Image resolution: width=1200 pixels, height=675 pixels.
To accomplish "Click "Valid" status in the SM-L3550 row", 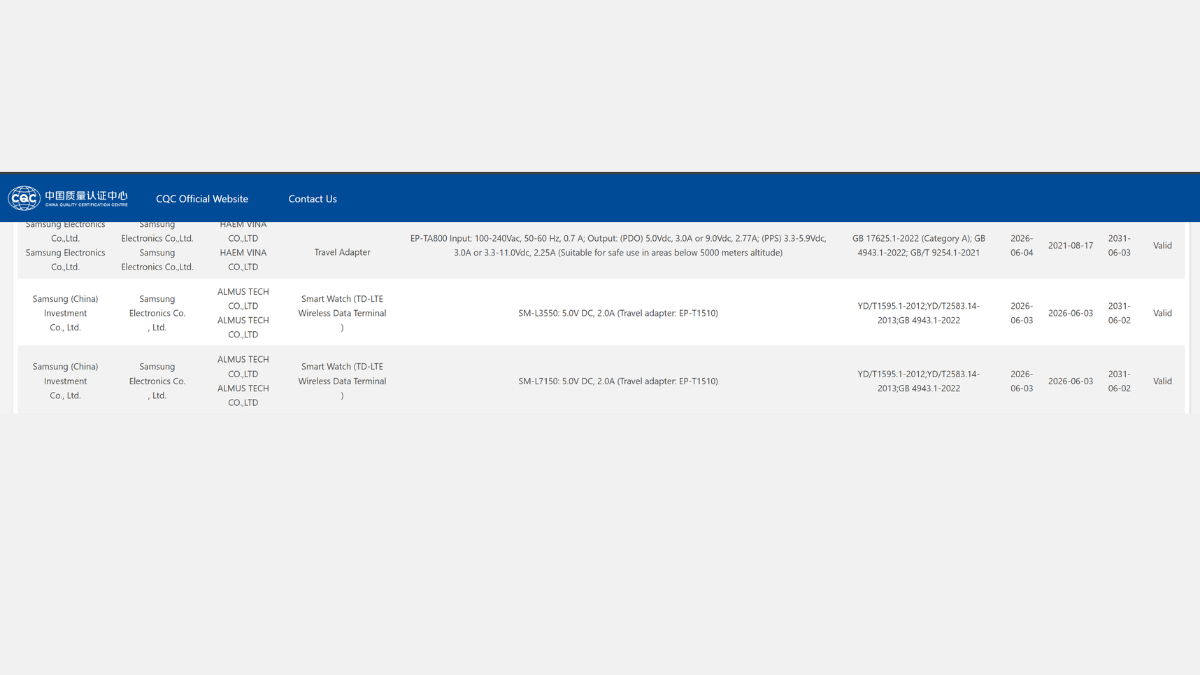I will point(1162,313).
